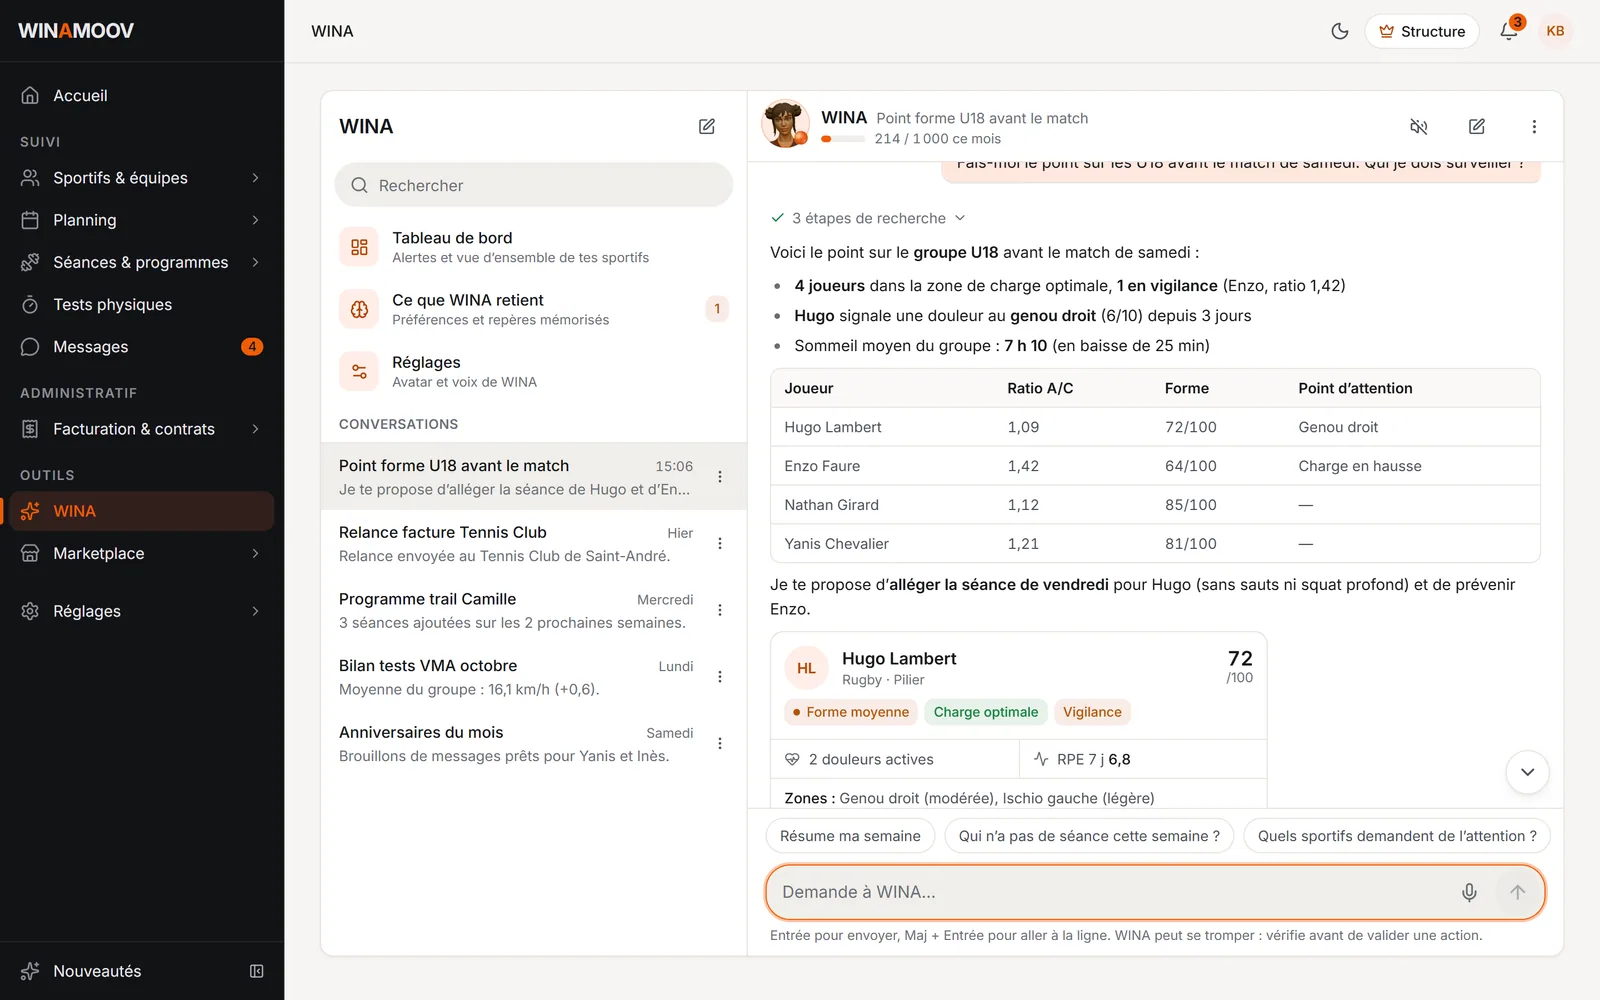Click the WINA avatar thumbnail in the chat header

click(x=786, y=125)
